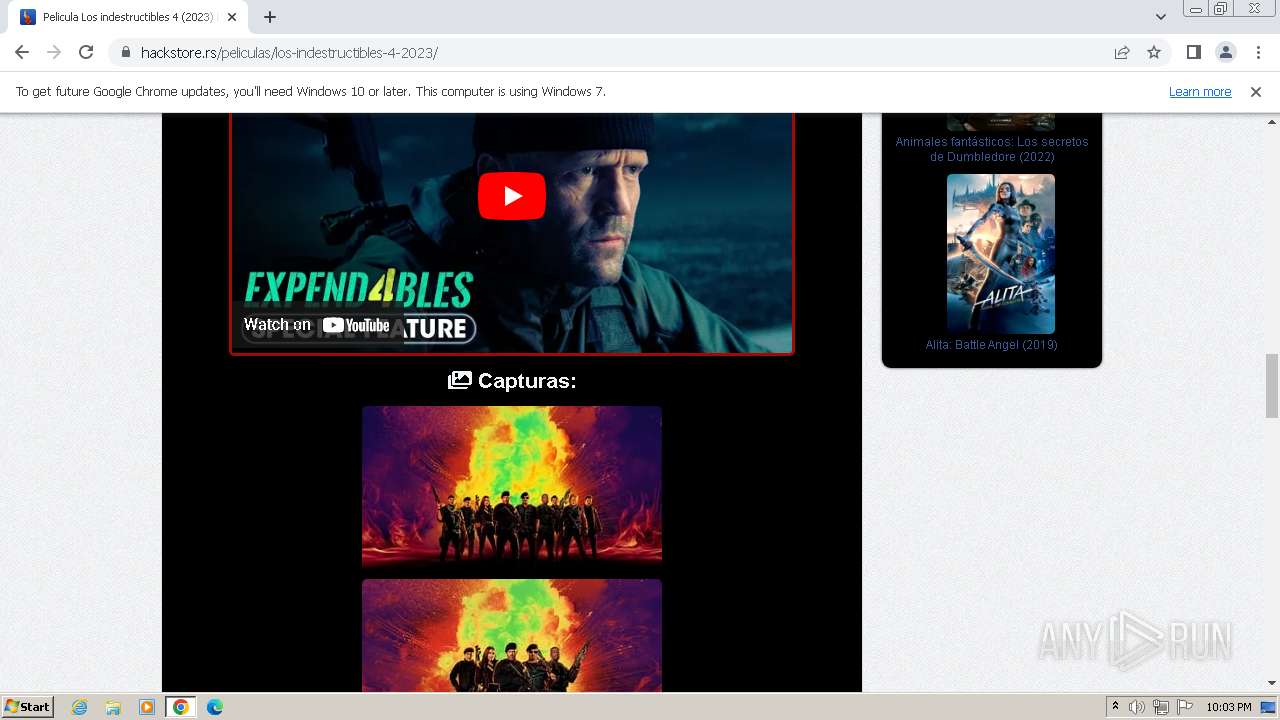Open the share page icon
1280x720 pixels.
click(x=1122, y=53)
